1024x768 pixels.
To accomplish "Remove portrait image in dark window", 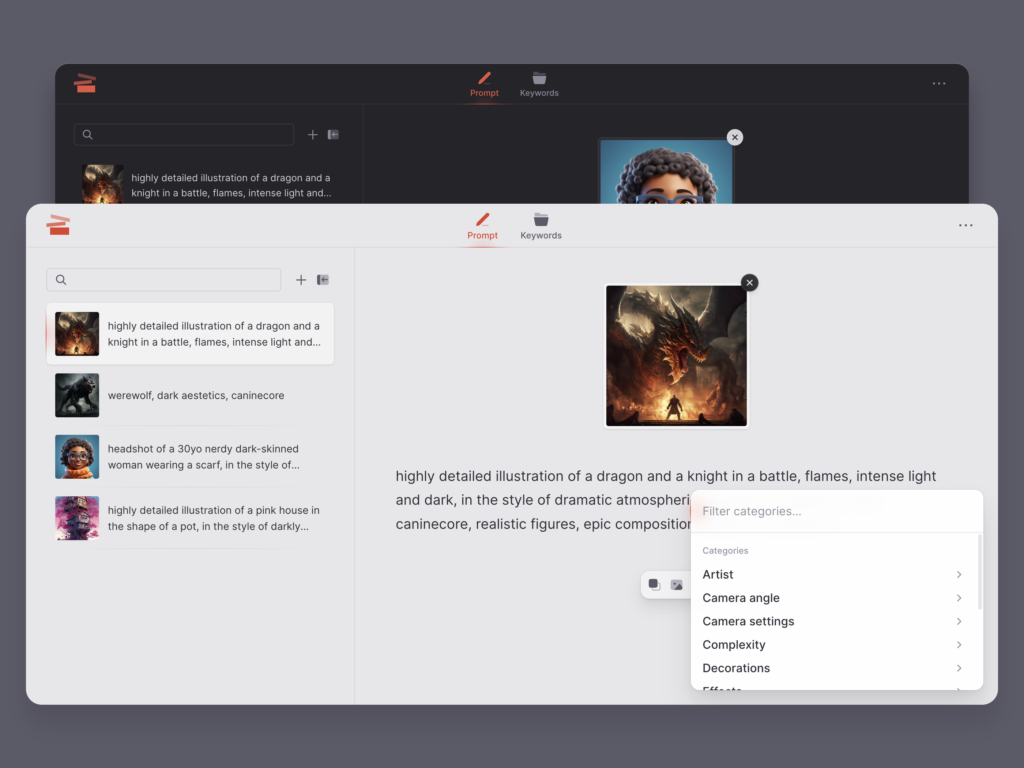I will pos(735,137).
